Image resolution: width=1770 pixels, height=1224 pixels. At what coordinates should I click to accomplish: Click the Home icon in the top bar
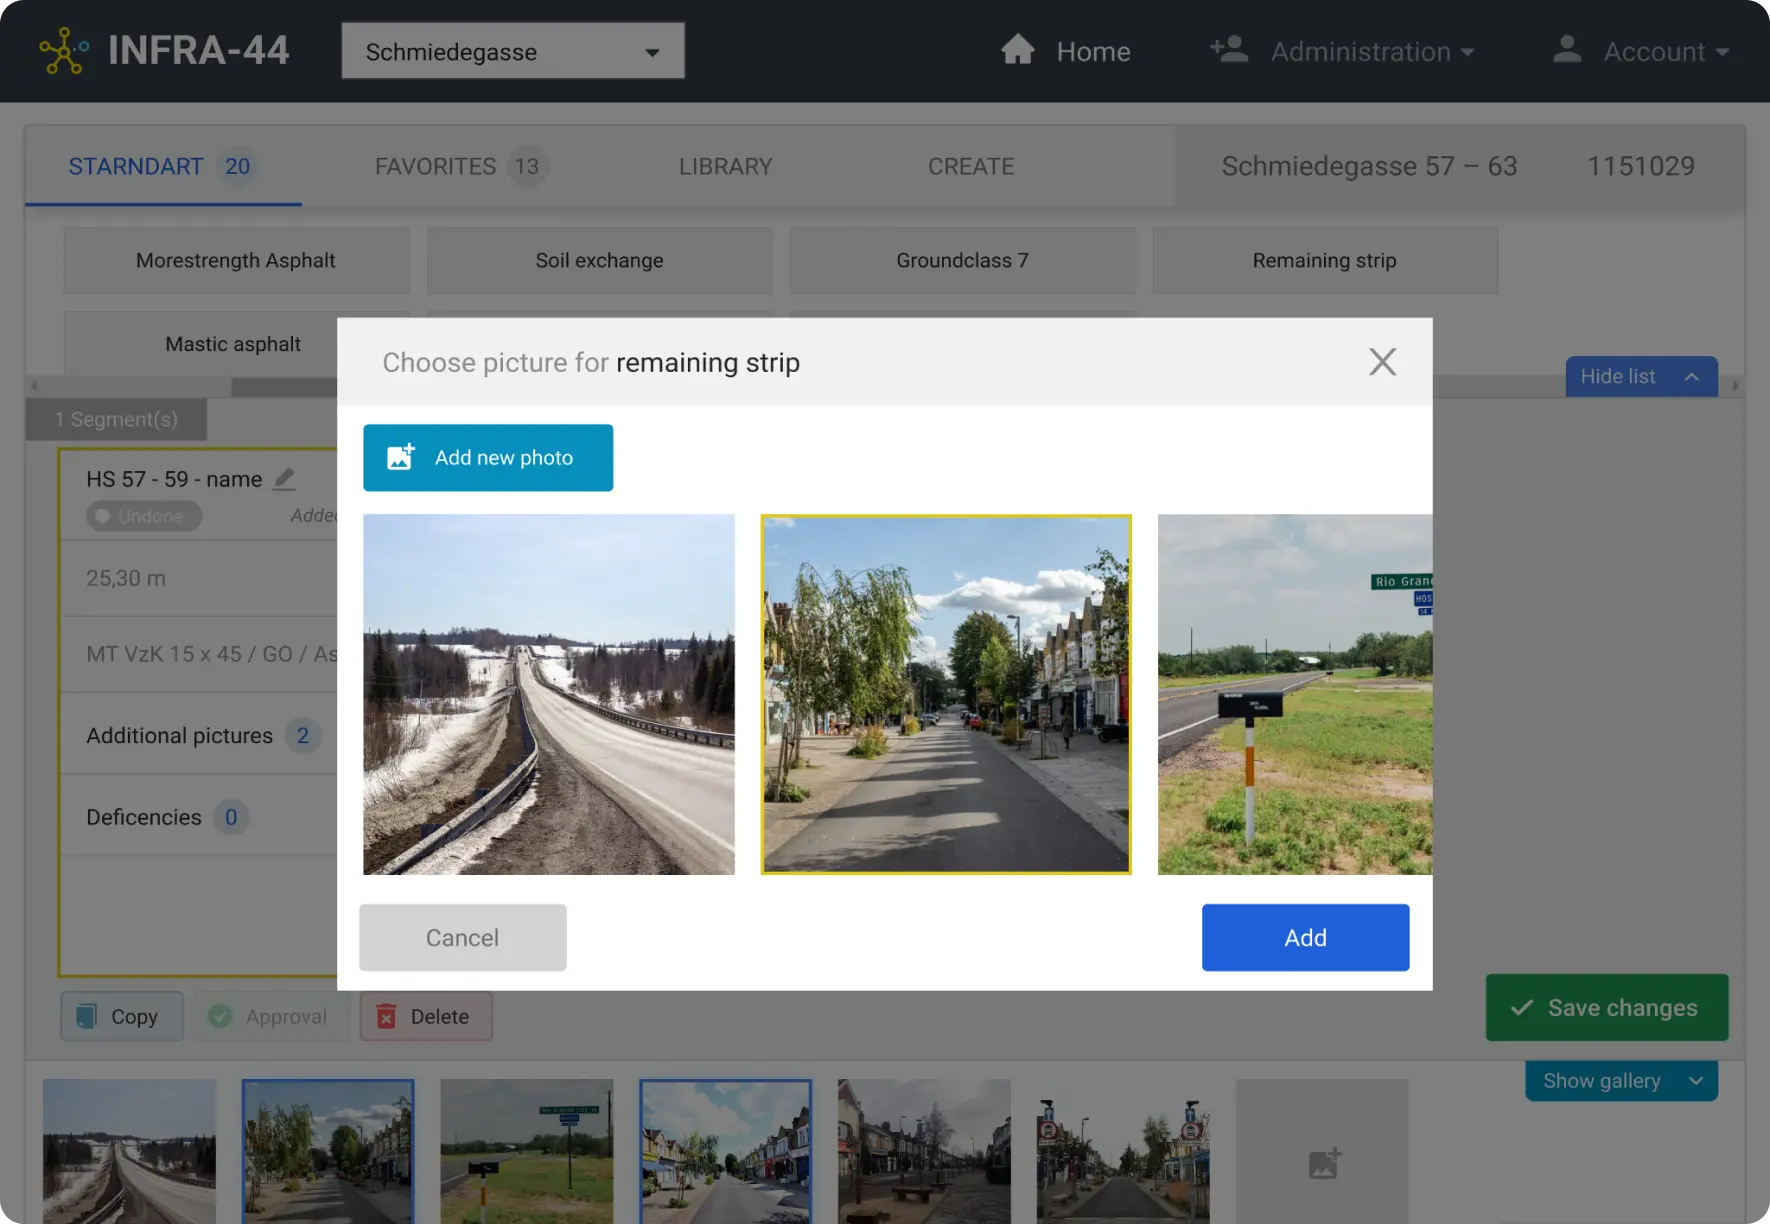[x=1018, y=49]
